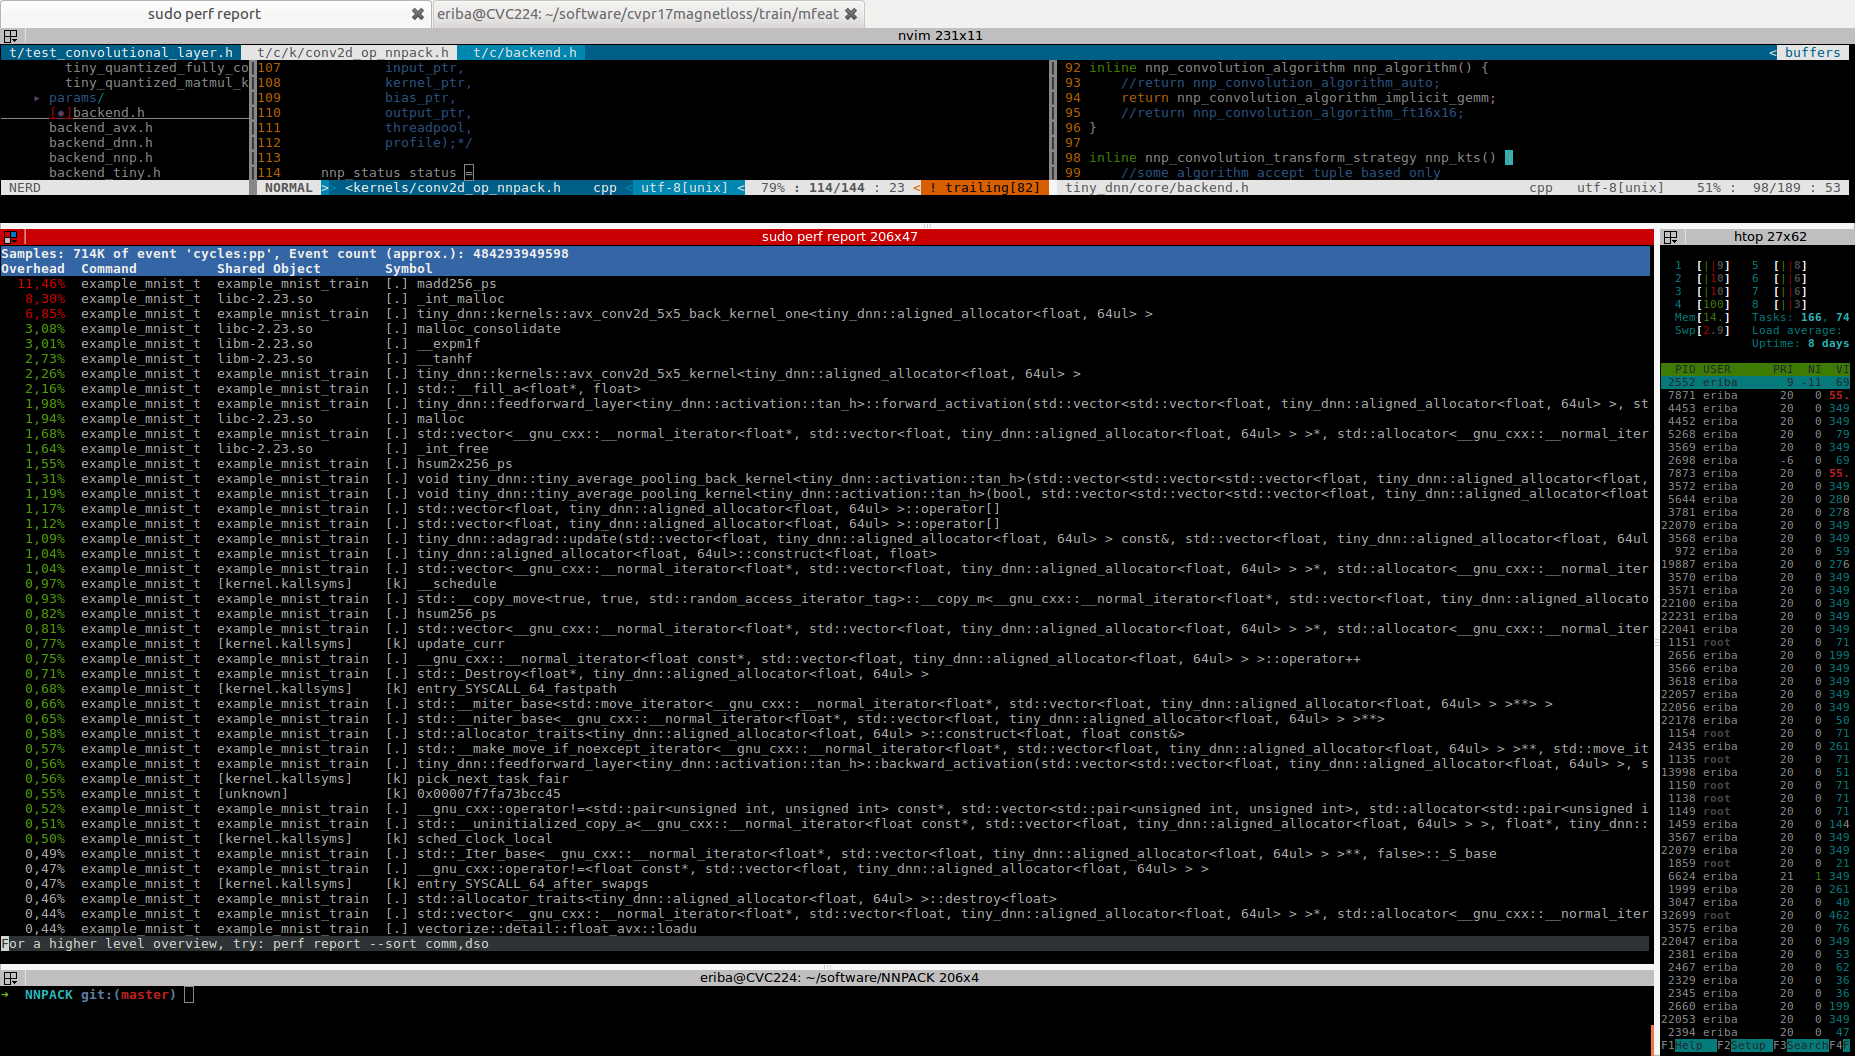The image size is (1855, 1056).
Task: Click the PID column header in htop
Action: pos(1685,370)
